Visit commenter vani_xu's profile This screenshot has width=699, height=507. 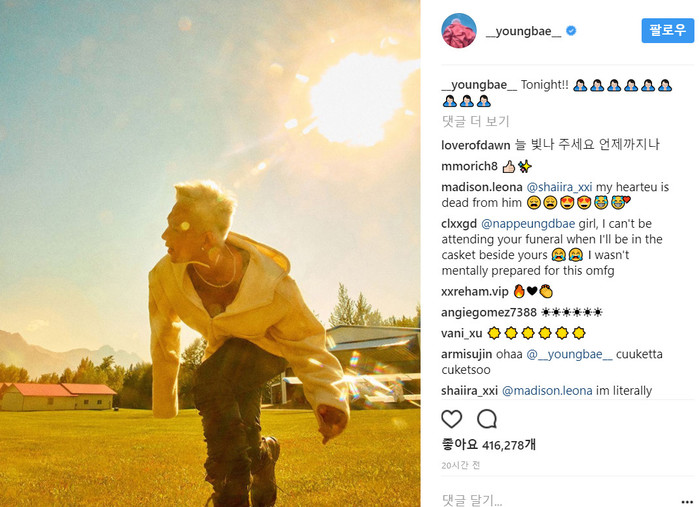point(461,333)
